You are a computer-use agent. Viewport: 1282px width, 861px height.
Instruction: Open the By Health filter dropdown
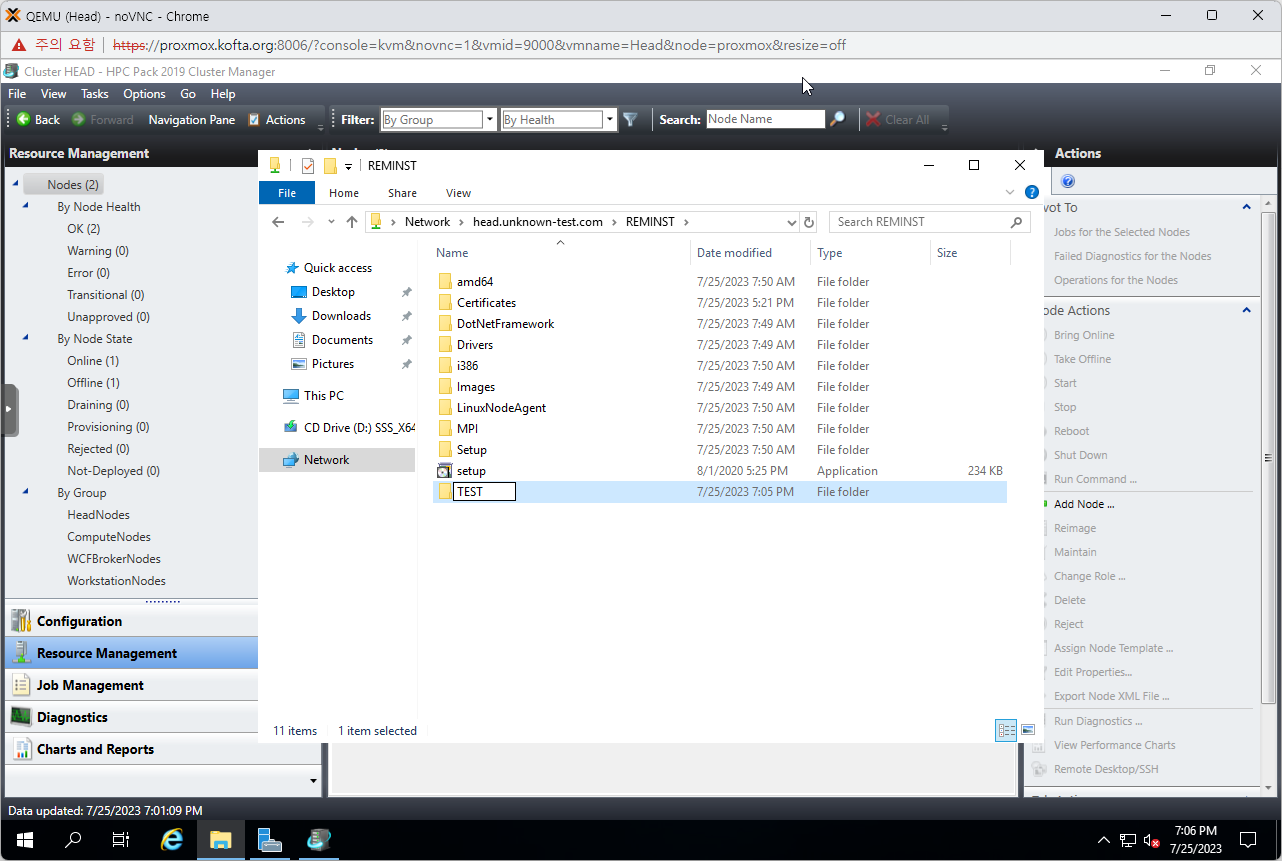click(609, 120)
